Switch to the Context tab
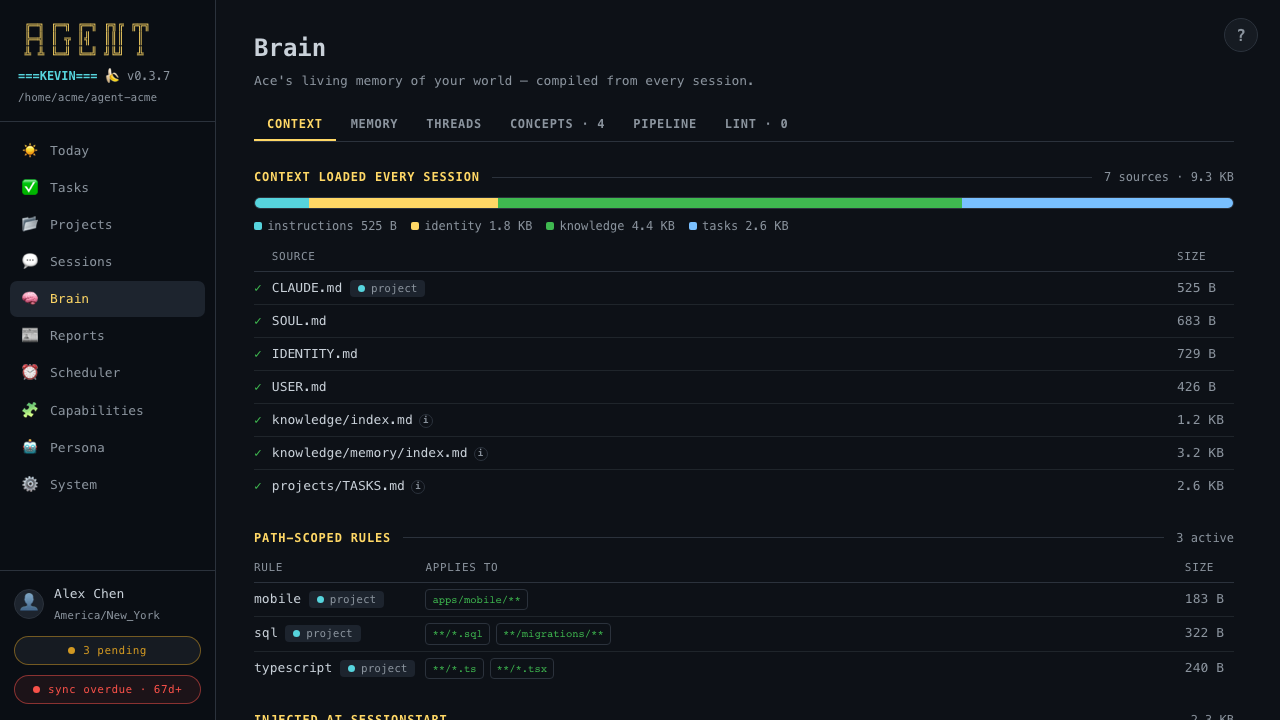The height and width of the screenshot is (720, 1280). (295, 124)
